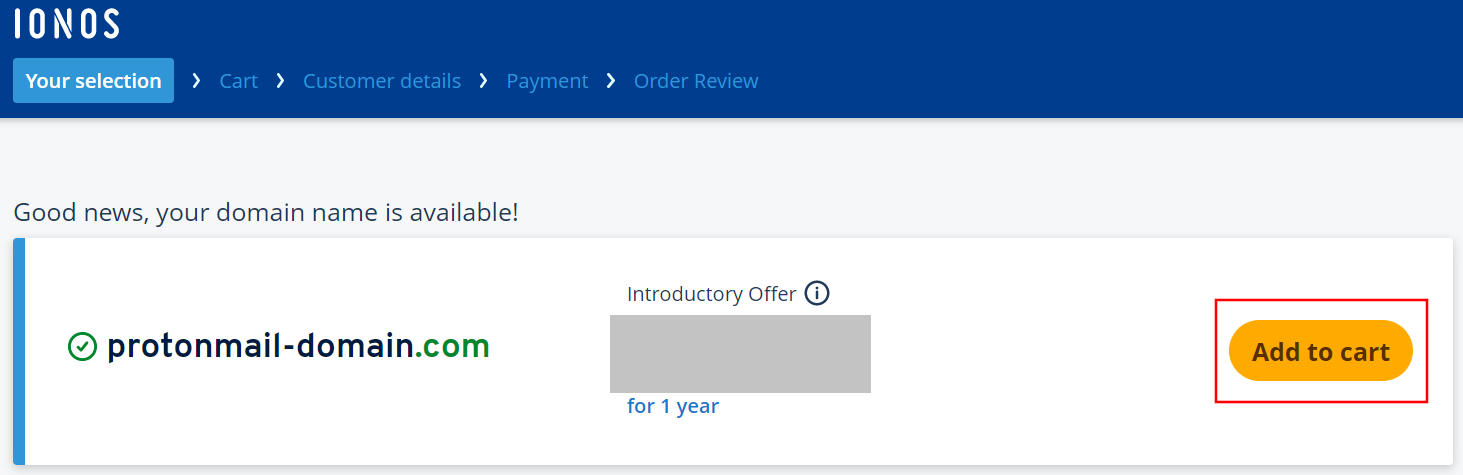Click the Introductory Offer label
This screenshot has width=1463, height=475.
711,294
